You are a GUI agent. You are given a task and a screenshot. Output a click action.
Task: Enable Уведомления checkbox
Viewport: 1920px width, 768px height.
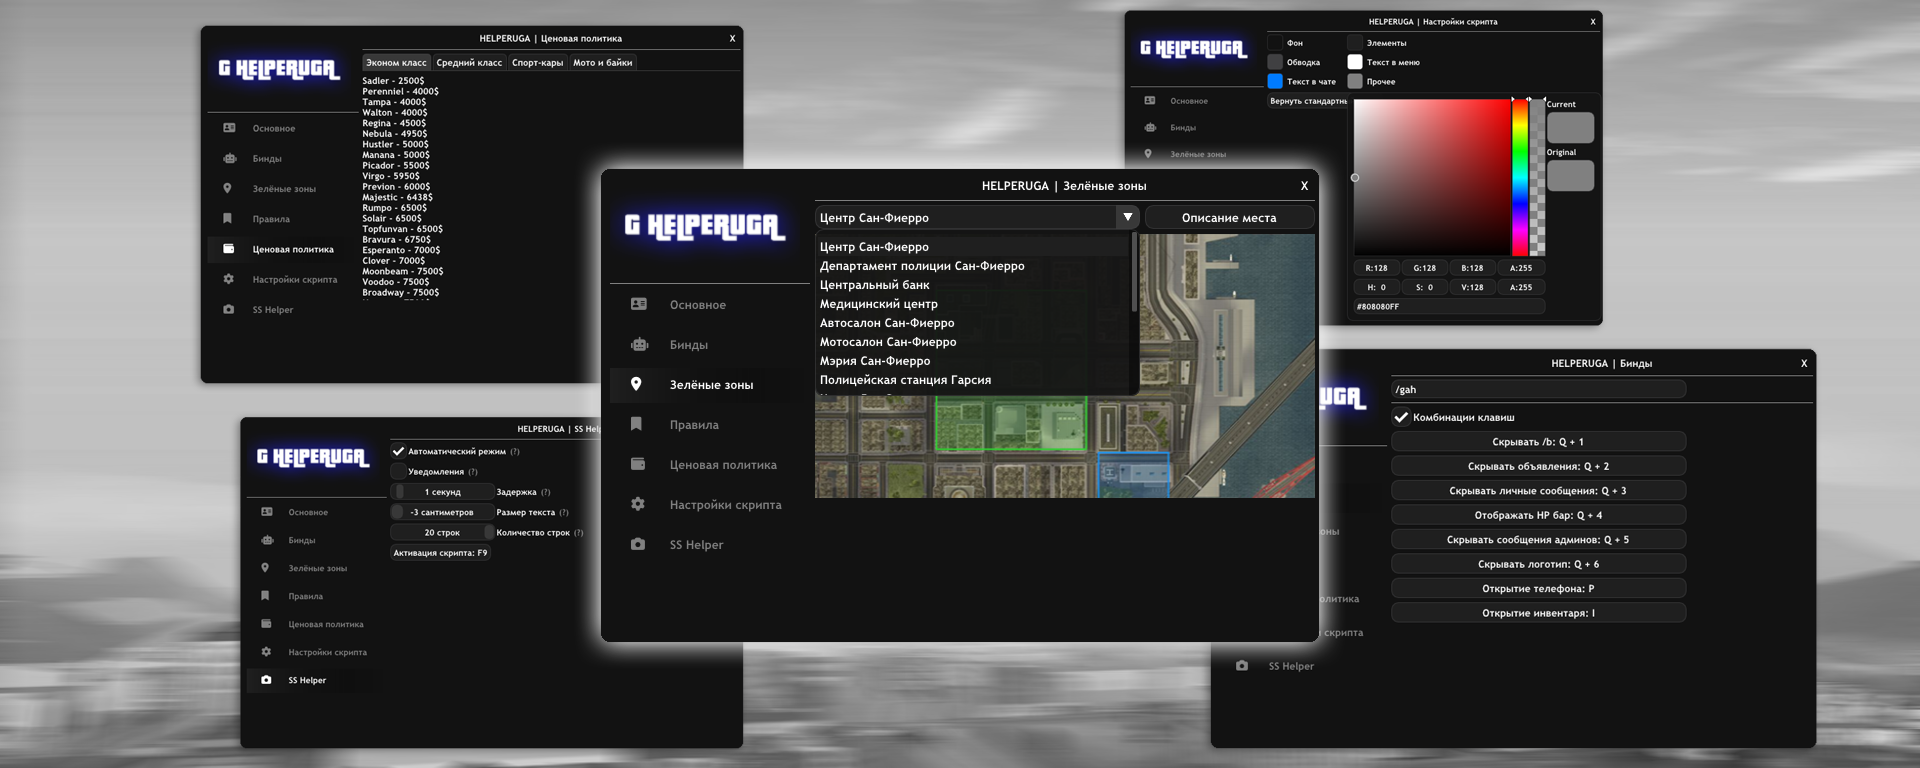(x=398, y=471)
